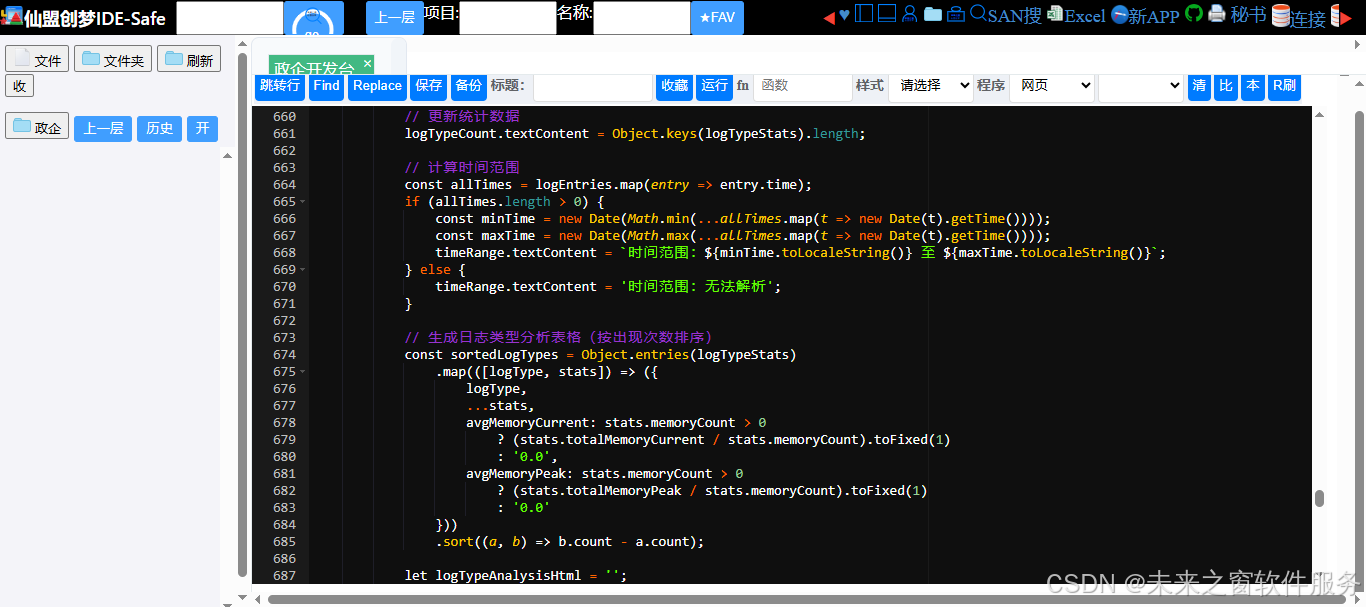The width and height of the screenshot is (1366, 607).
Task: Click the R刷 refresh button
Action: pyautogui.click(x=1284, y=86)
